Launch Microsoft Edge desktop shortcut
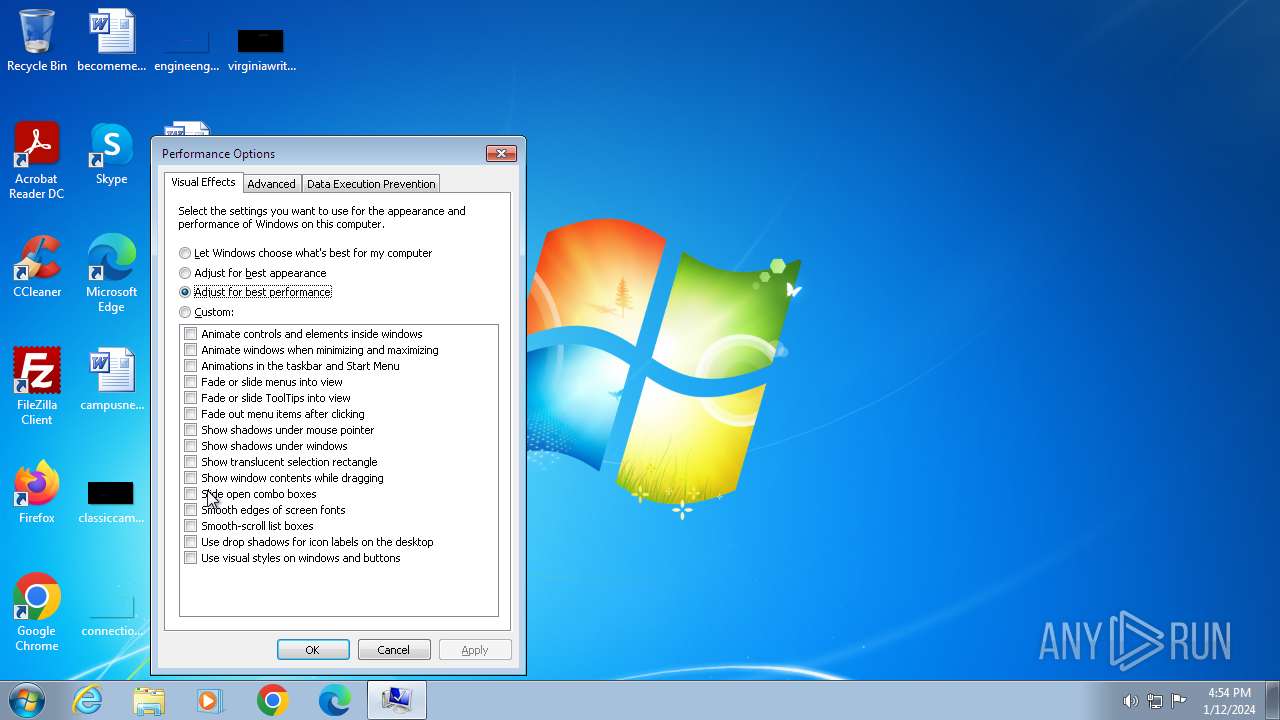The width and height of the screenshot is (1280, 720). tap(111, 273)
